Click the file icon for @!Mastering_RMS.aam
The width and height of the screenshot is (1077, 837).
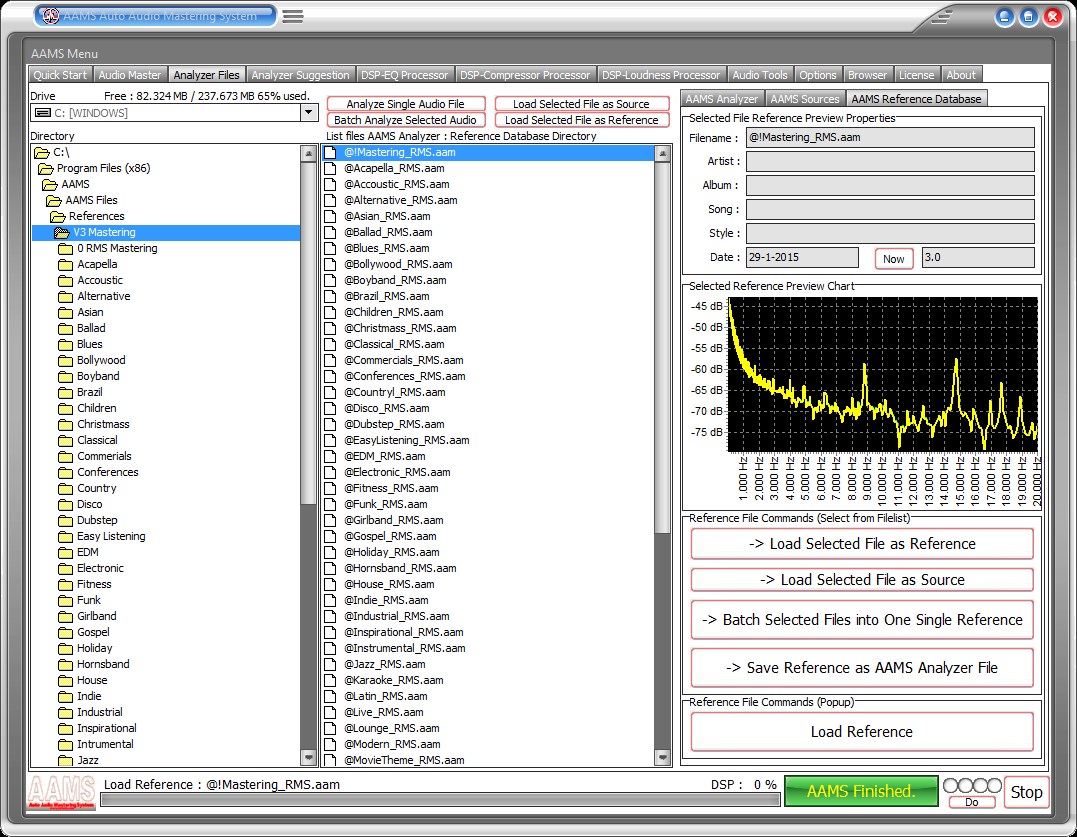coord(330,152)
